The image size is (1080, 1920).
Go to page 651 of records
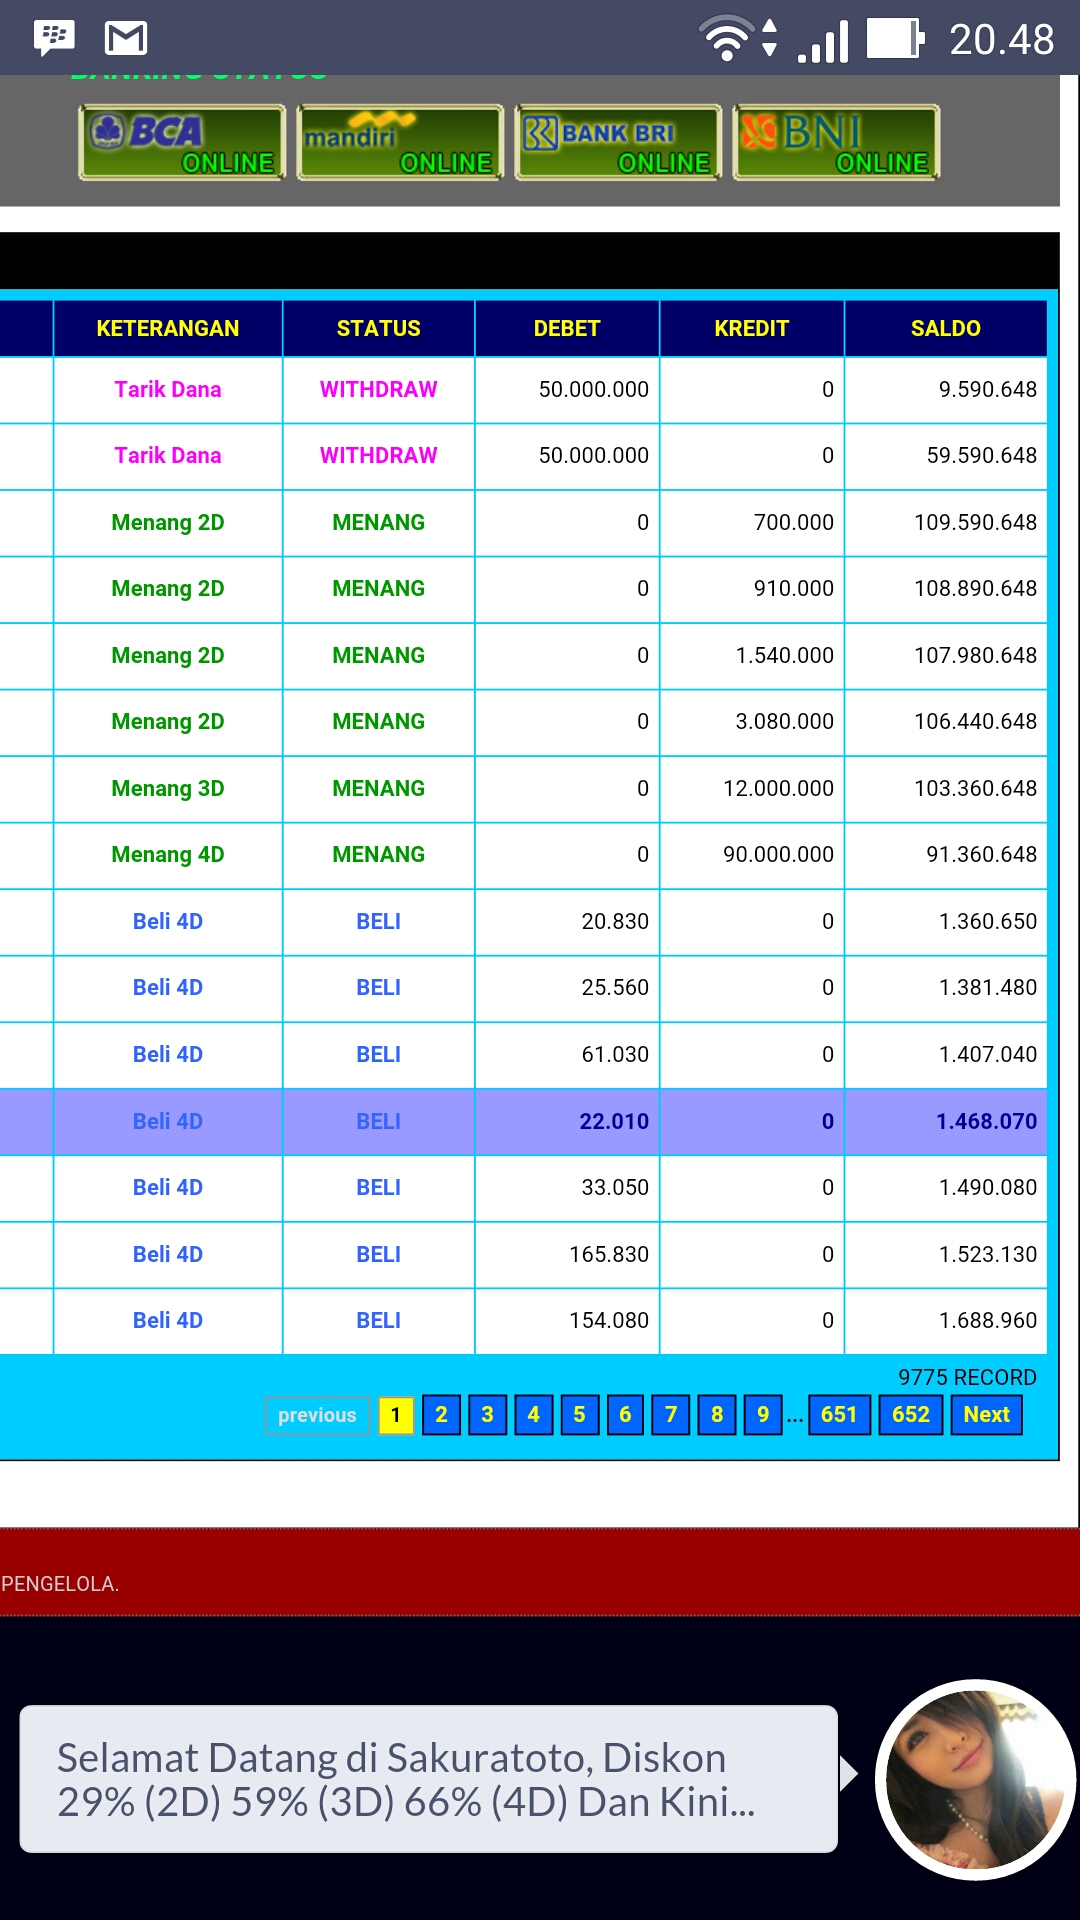pos(839,1415)
